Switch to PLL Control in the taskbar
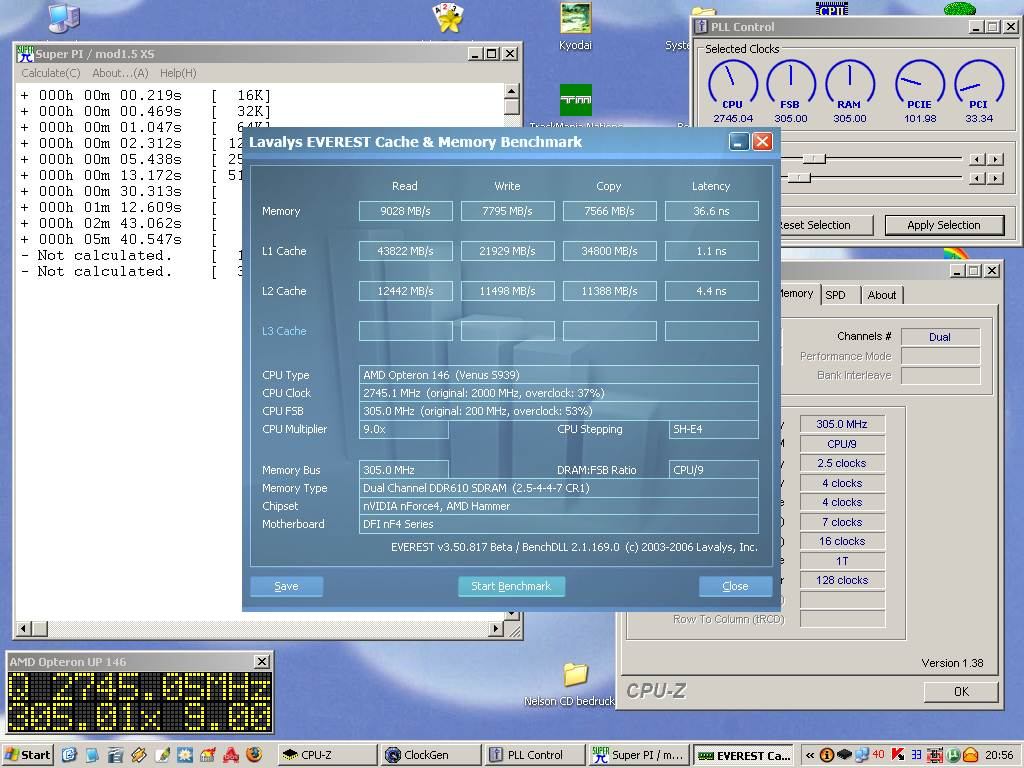This screenshot has height=768, width=1024. point(534,755)
